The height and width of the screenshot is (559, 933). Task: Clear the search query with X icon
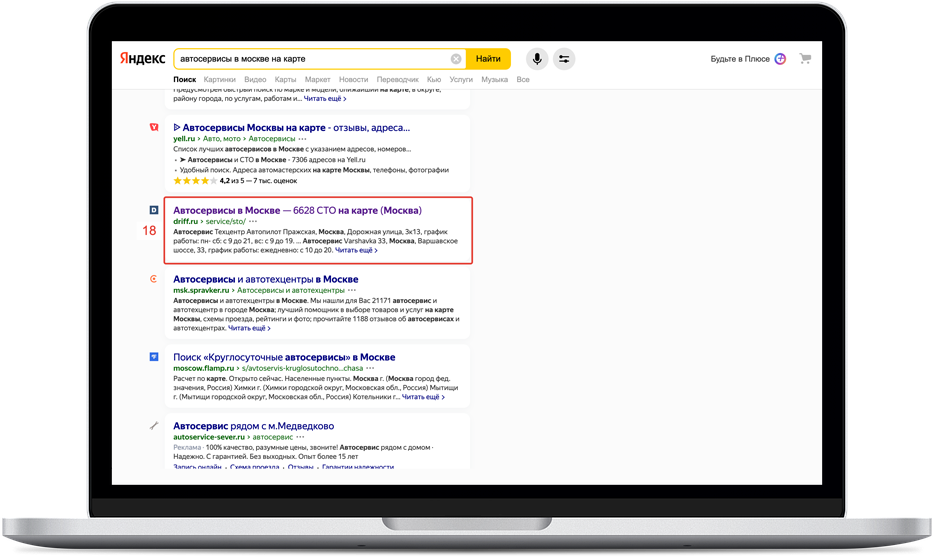coord(456,59)
